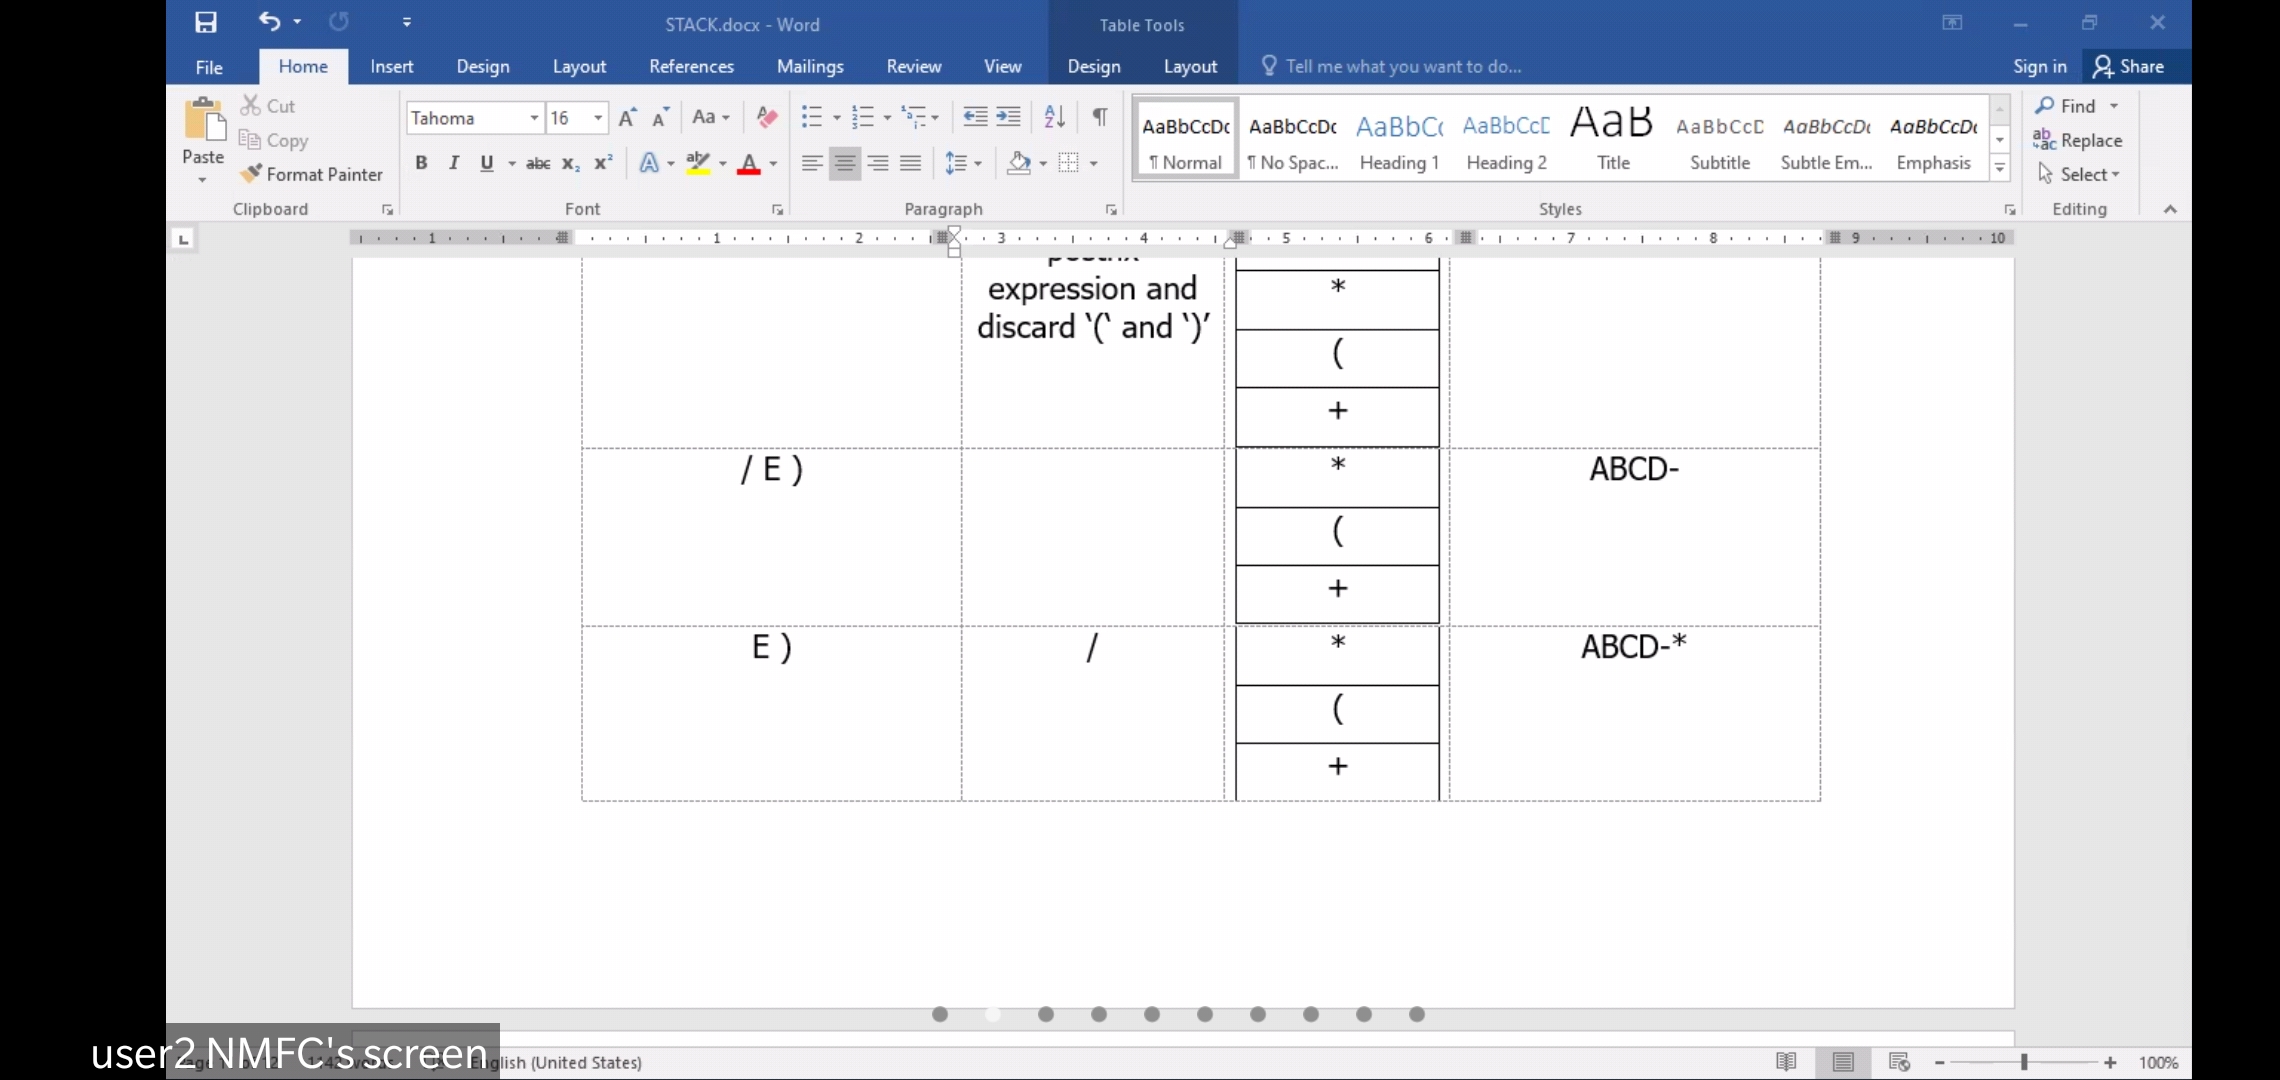Click Clear All Formatting eraser icon

click(x=767, y=117)
